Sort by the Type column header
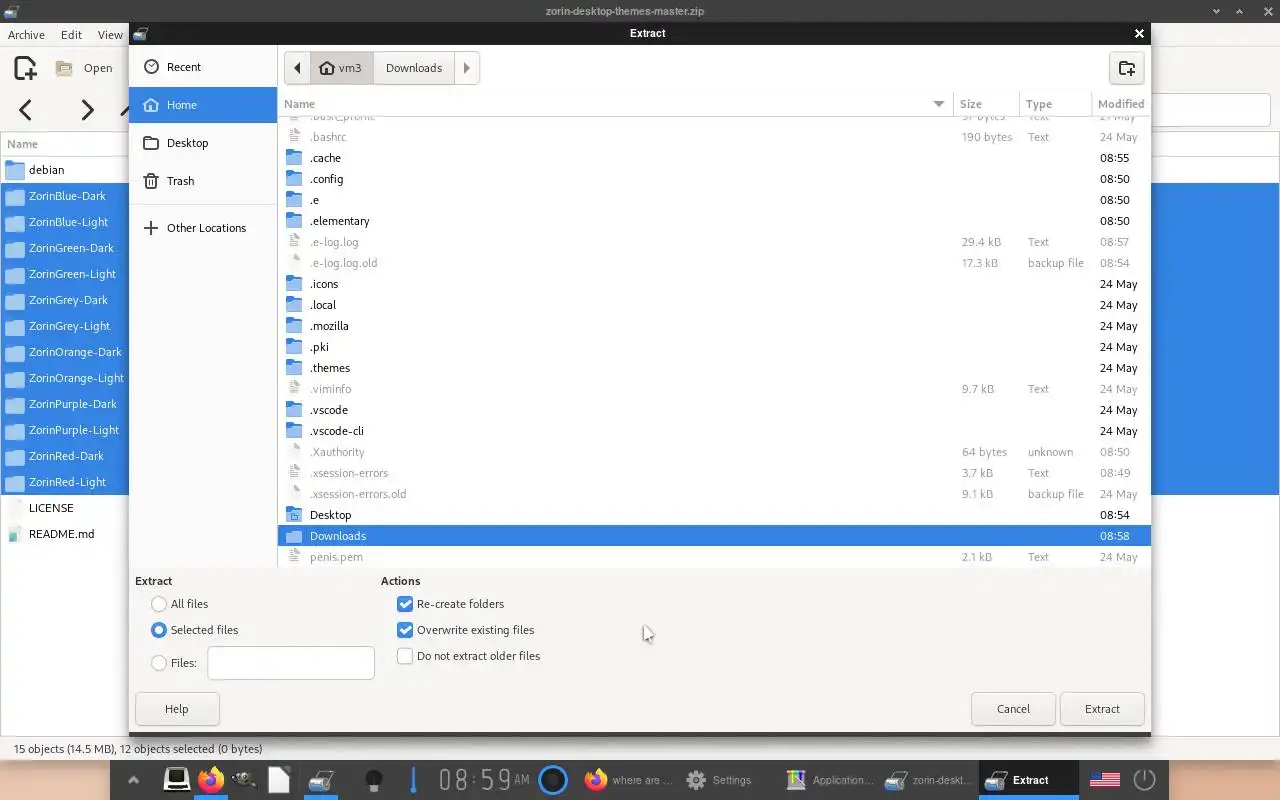The image size is (1280, 800). pos(1054,104)
